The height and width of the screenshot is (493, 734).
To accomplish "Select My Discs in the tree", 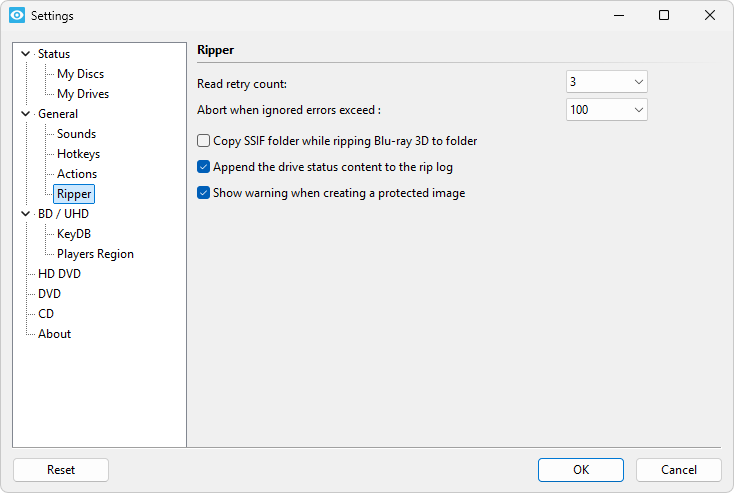I will 80,74.
